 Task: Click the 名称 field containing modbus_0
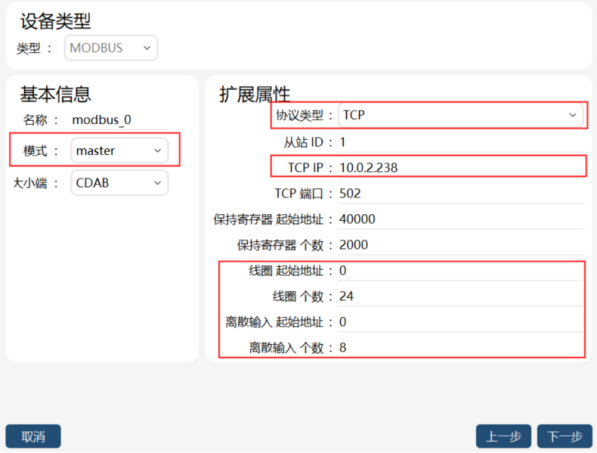tap(120, 120)
